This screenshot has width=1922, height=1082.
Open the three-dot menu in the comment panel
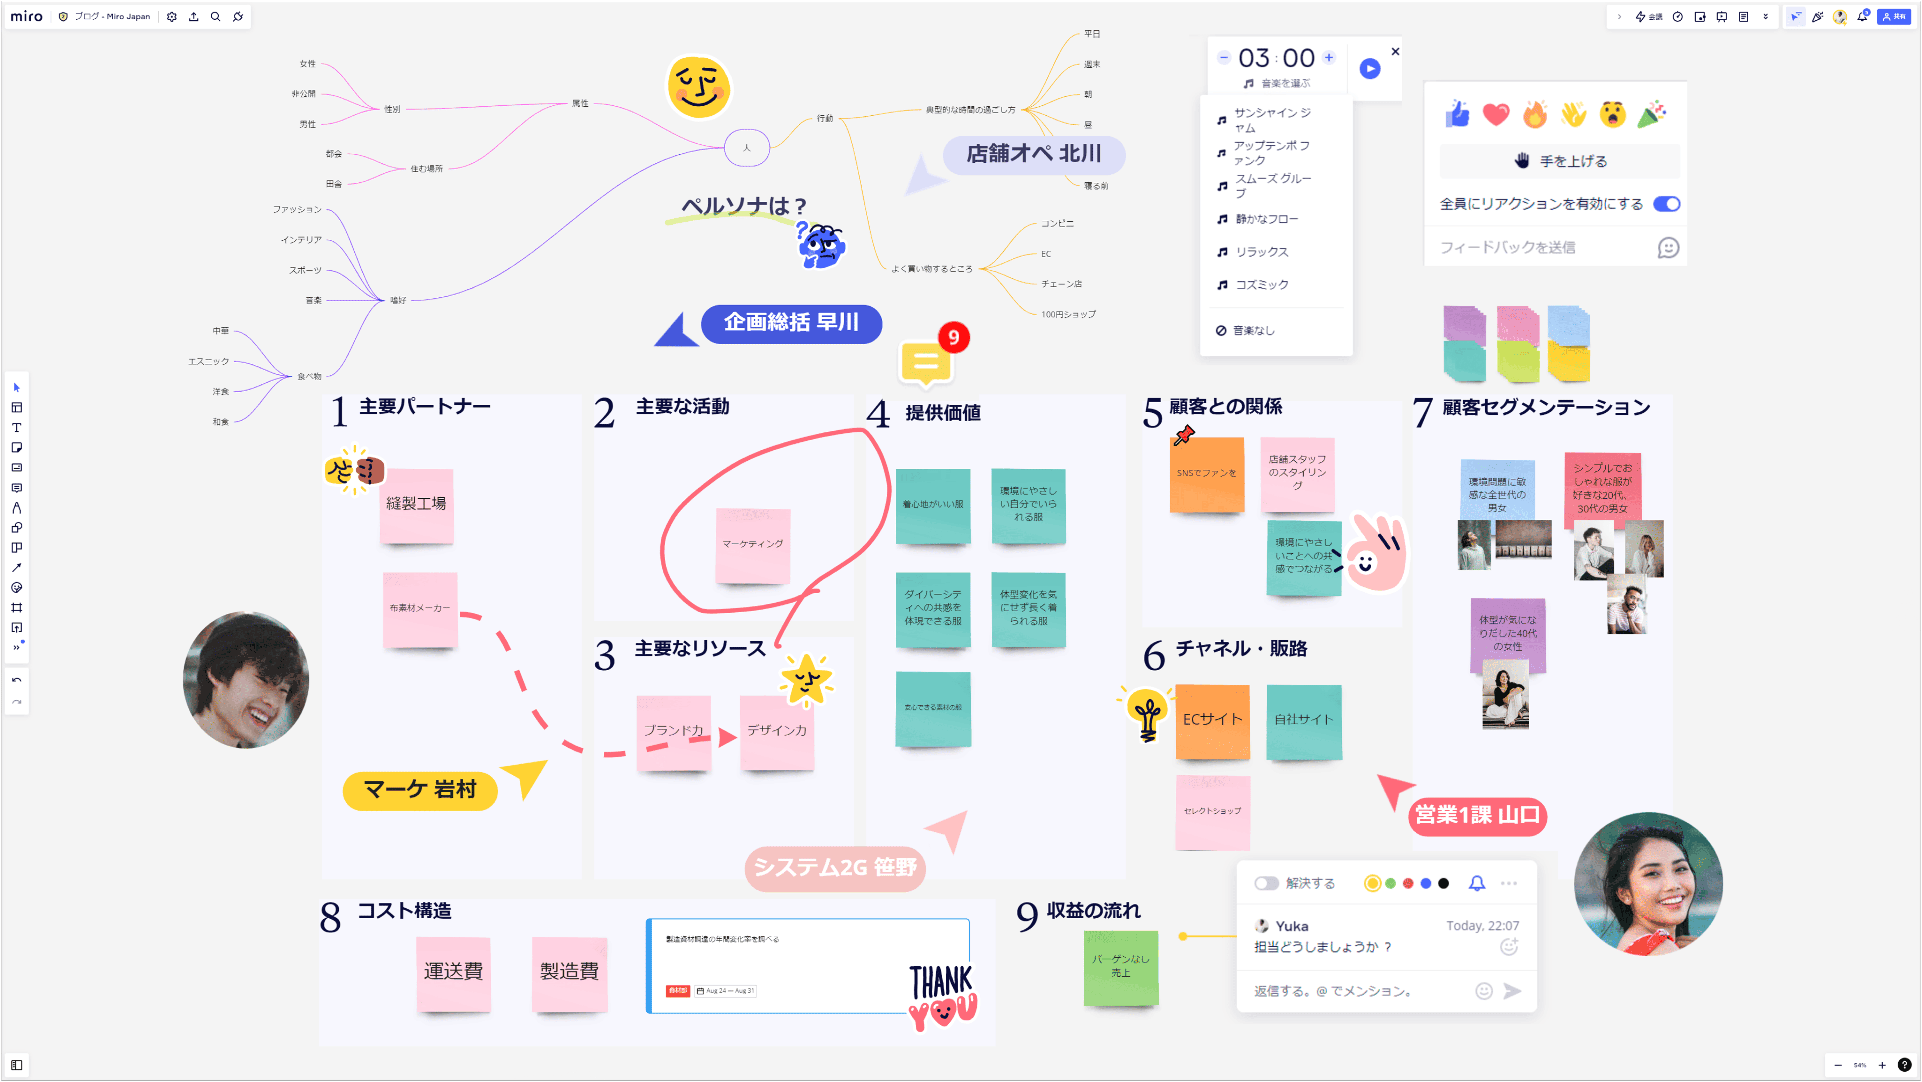click(x=1509, y=883)
